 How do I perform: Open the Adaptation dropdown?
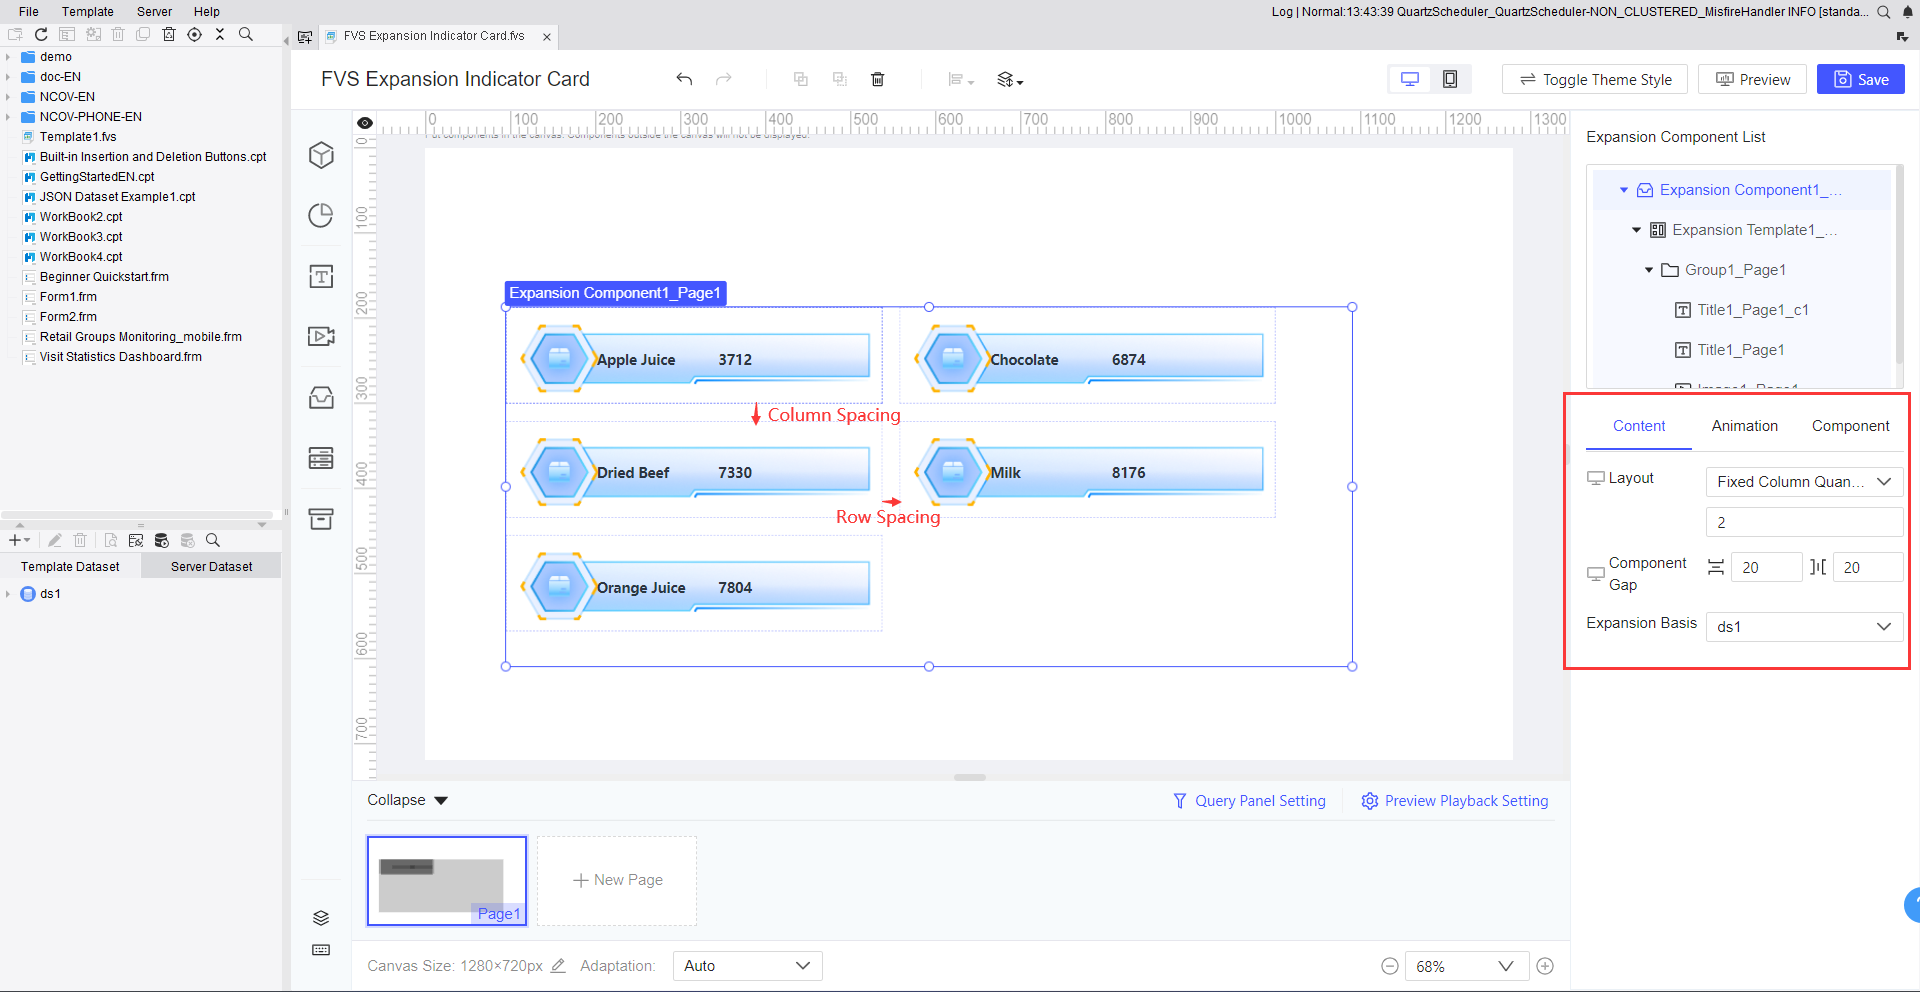coord(746,965)
